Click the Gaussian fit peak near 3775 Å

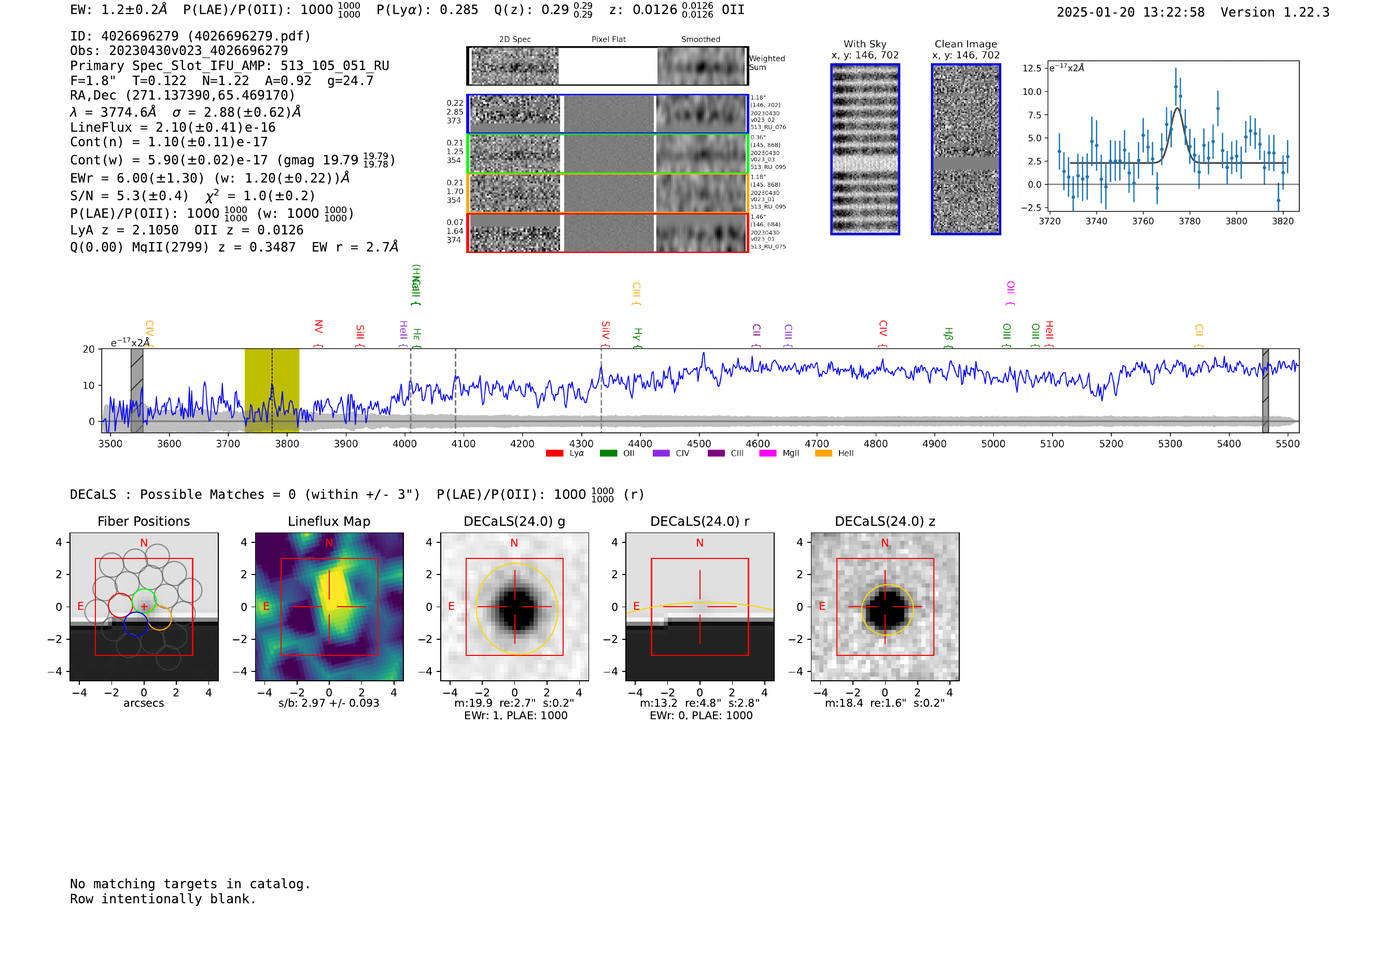coord(1178,109)
